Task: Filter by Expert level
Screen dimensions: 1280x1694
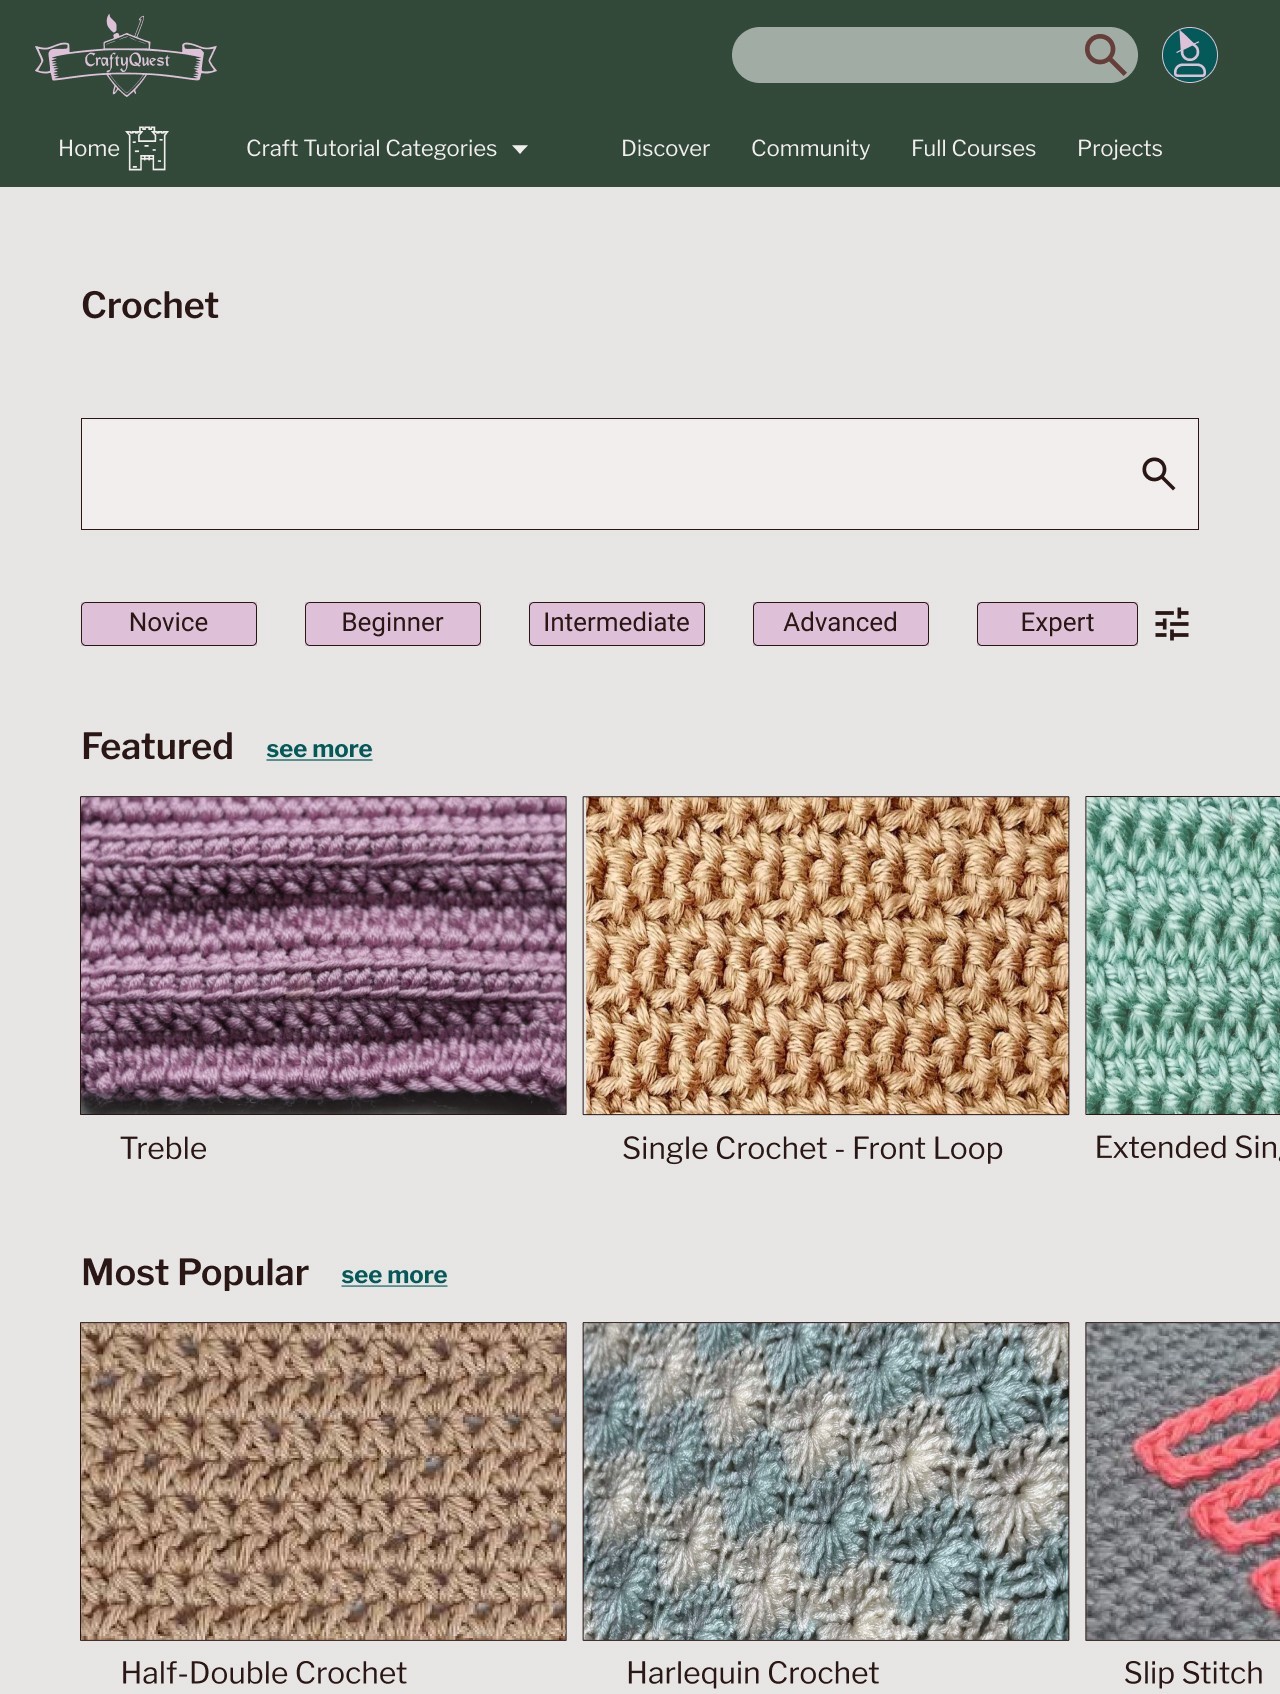Action: 1057,623
